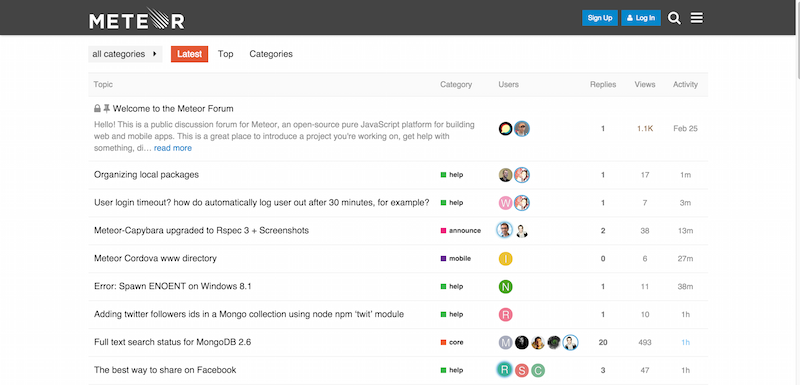Open second avatar on Full text search row
800x385 pixels.
[x=521, y=343]
